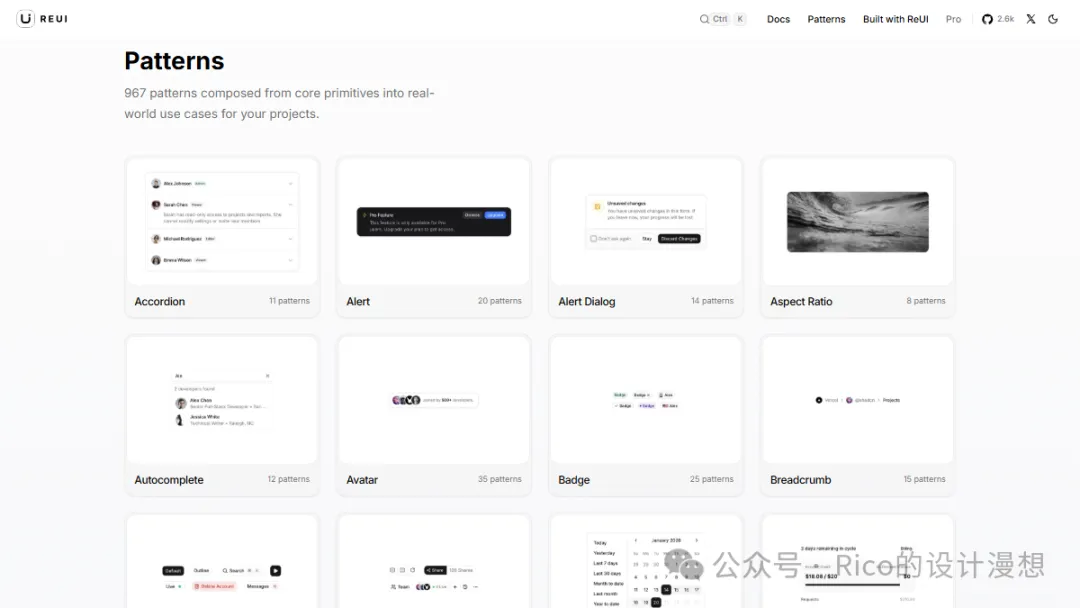
Task: Open search with the magnifier icon
Action: [x=704, y=19]
